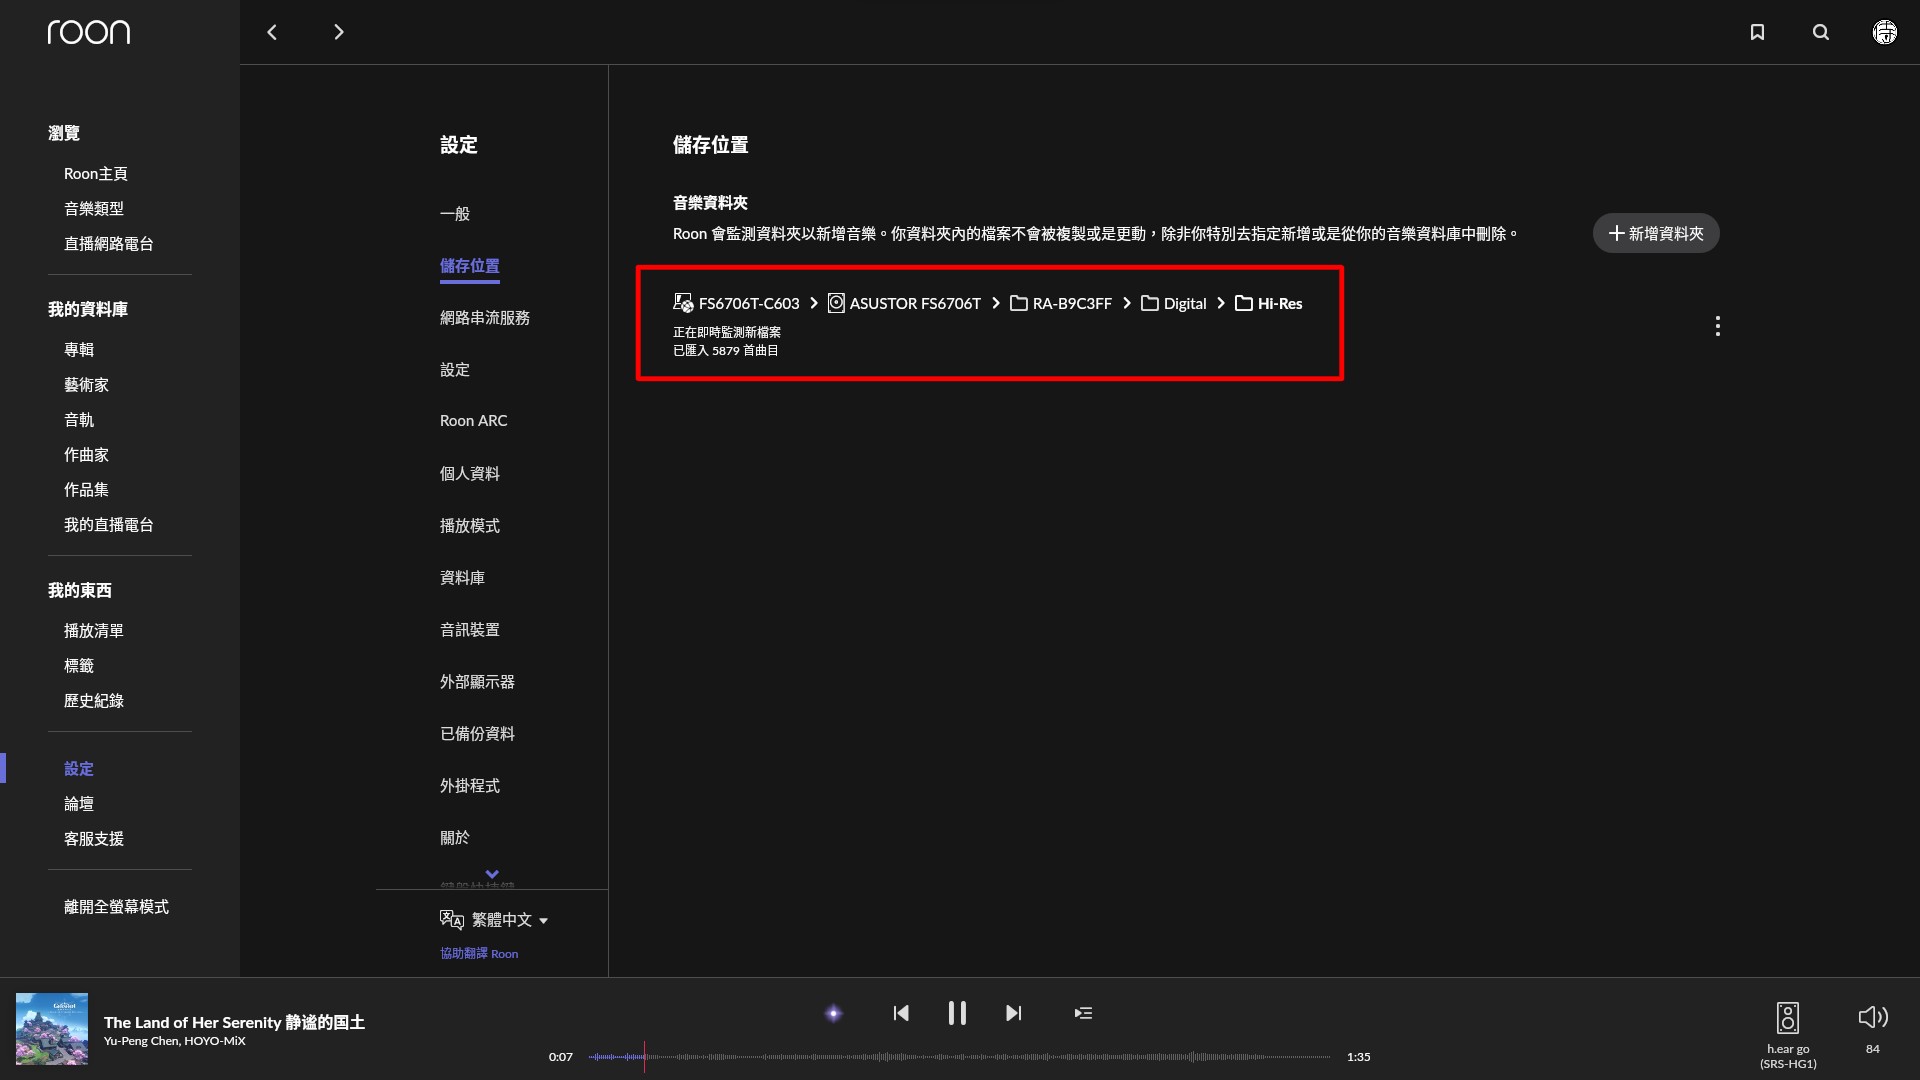
Task: Open 標籤 in sidebar
Action: point(79,666)
